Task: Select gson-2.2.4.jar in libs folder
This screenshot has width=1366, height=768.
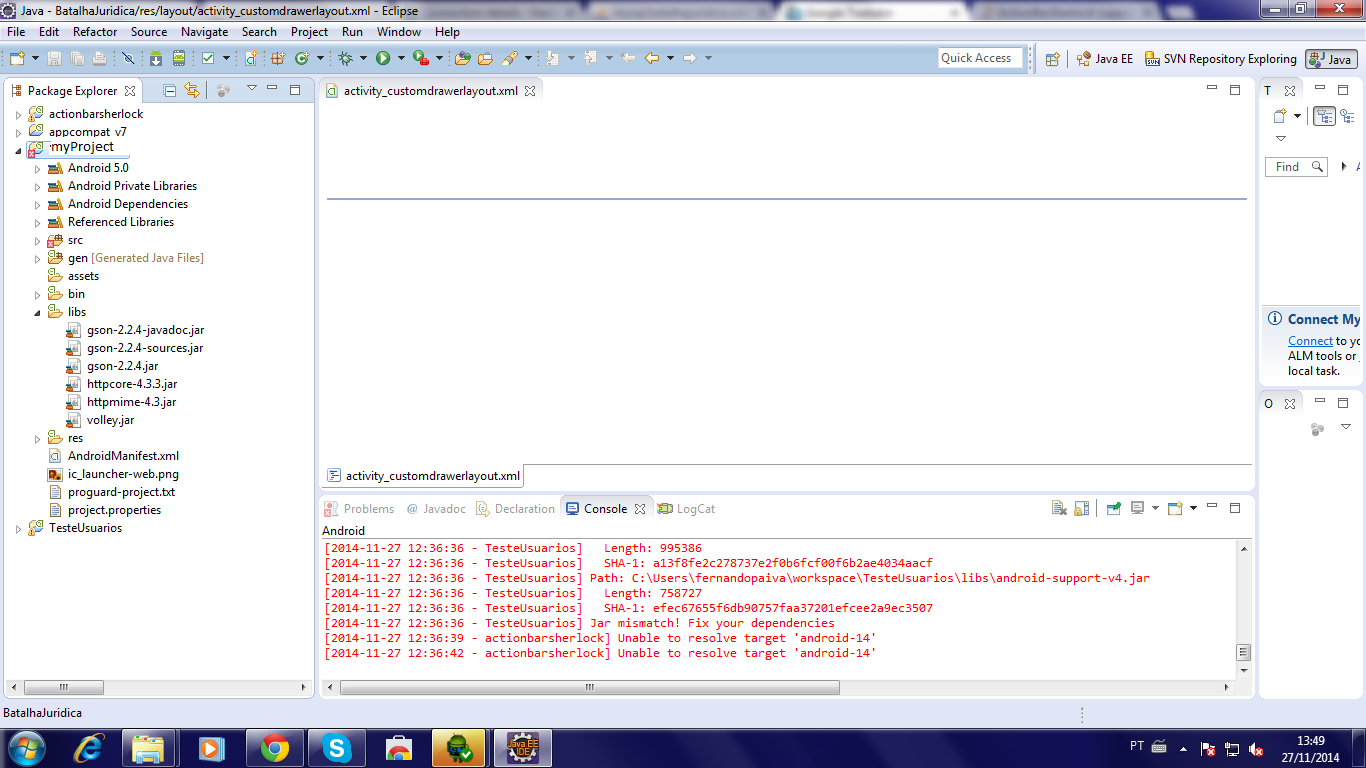Action: (x=122, y=366)
